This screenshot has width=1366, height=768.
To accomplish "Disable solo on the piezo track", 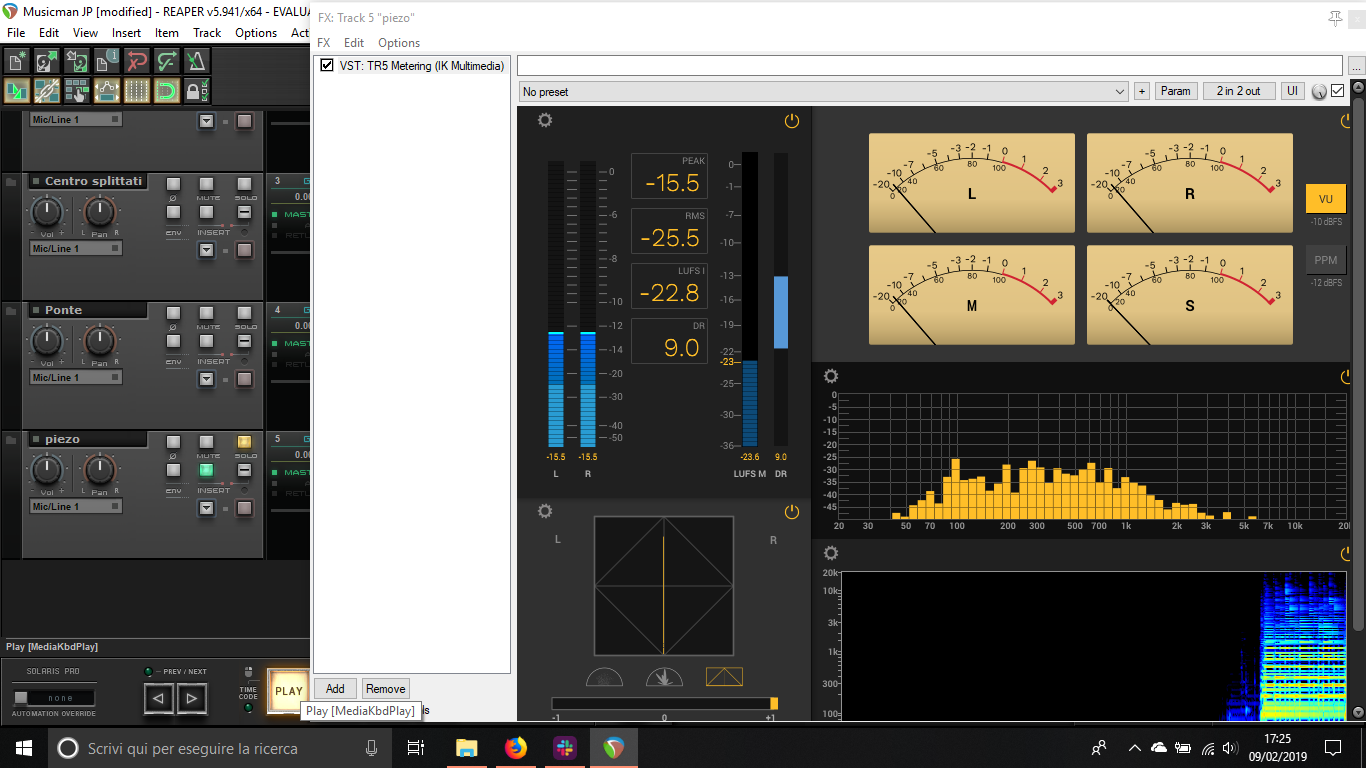I will pyautogui.click(x=244, y=442).
